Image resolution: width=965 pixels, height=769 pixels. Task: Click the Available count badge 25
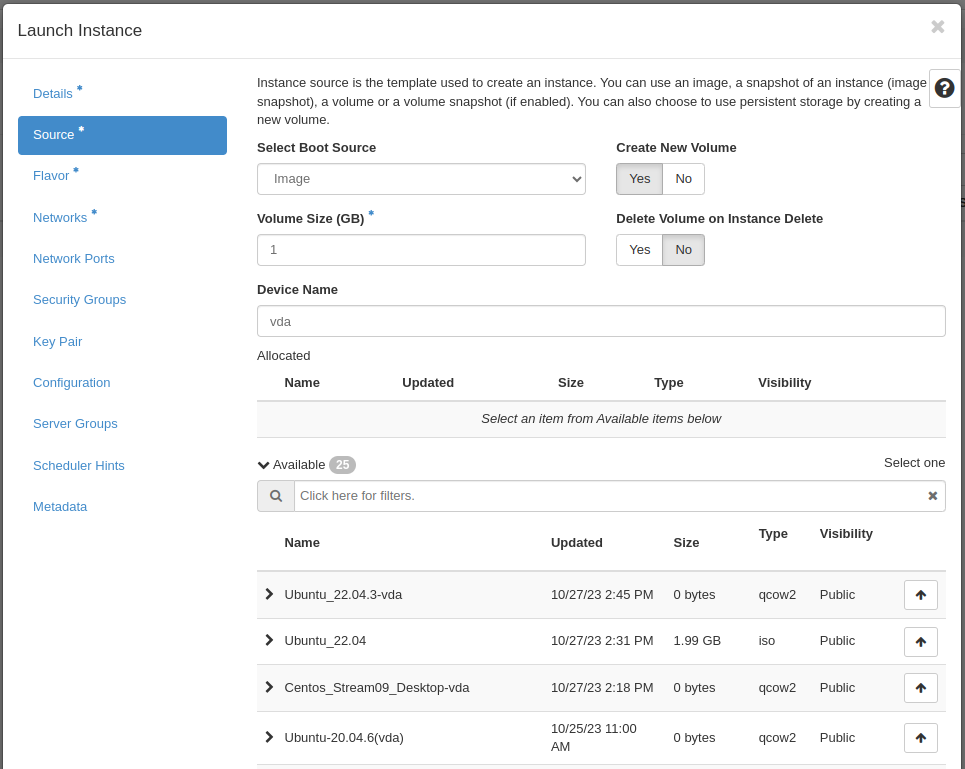[342, 465]
